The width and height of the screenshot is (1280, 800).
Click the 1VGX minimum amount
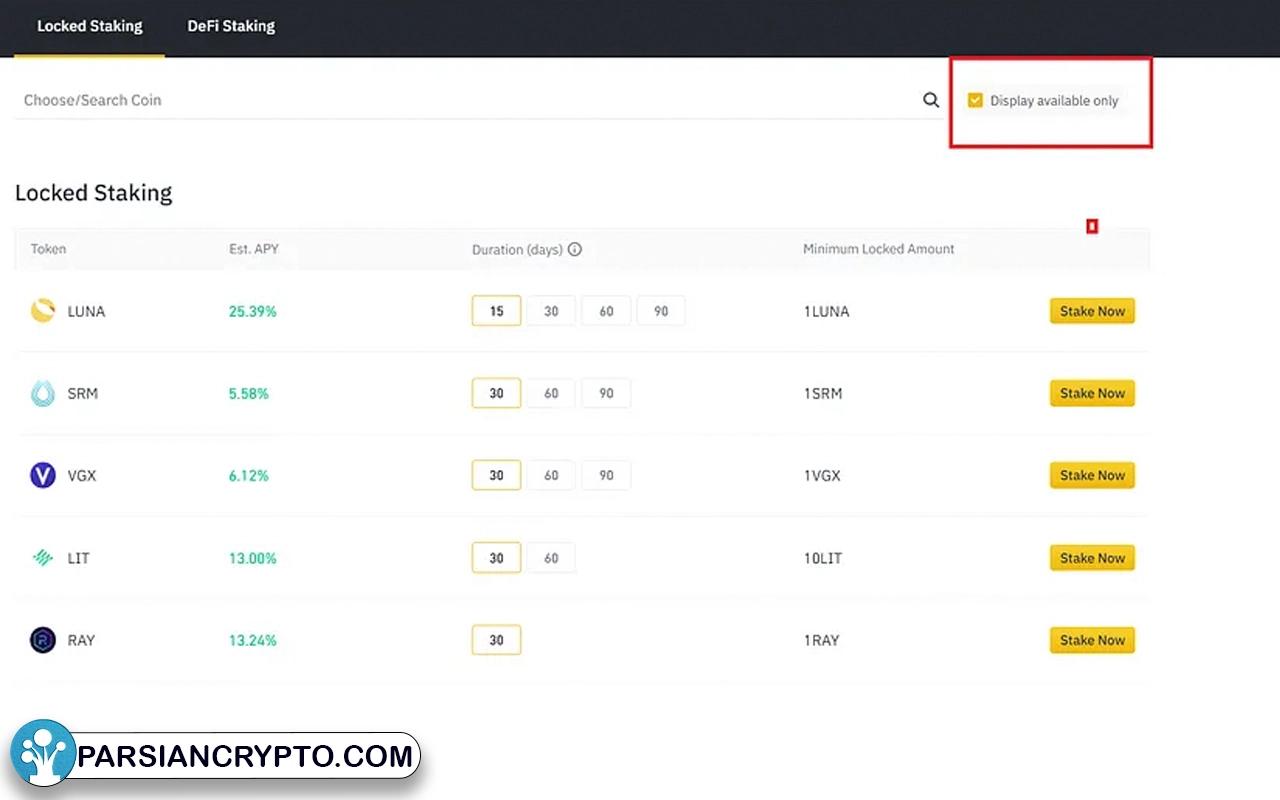[x=822, y=475]
